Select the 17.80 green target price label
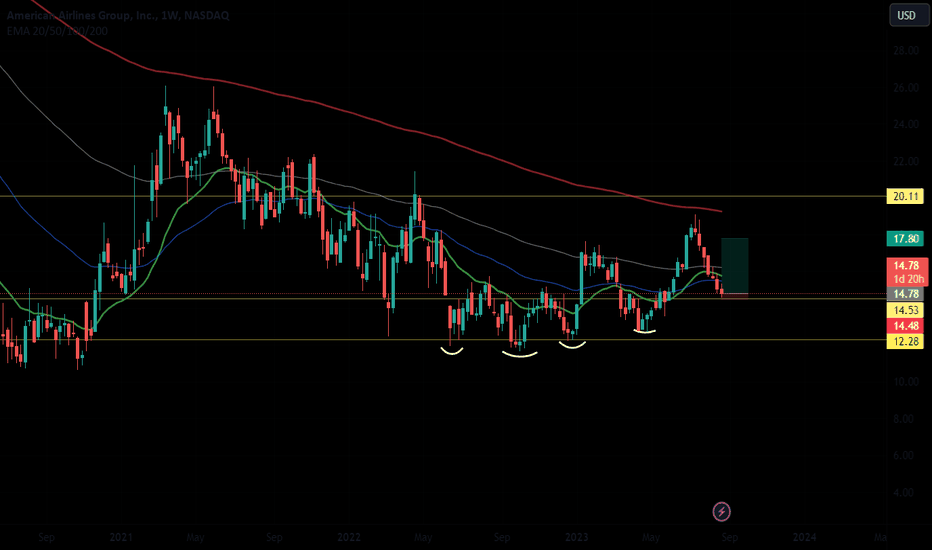 coord(905,238)
